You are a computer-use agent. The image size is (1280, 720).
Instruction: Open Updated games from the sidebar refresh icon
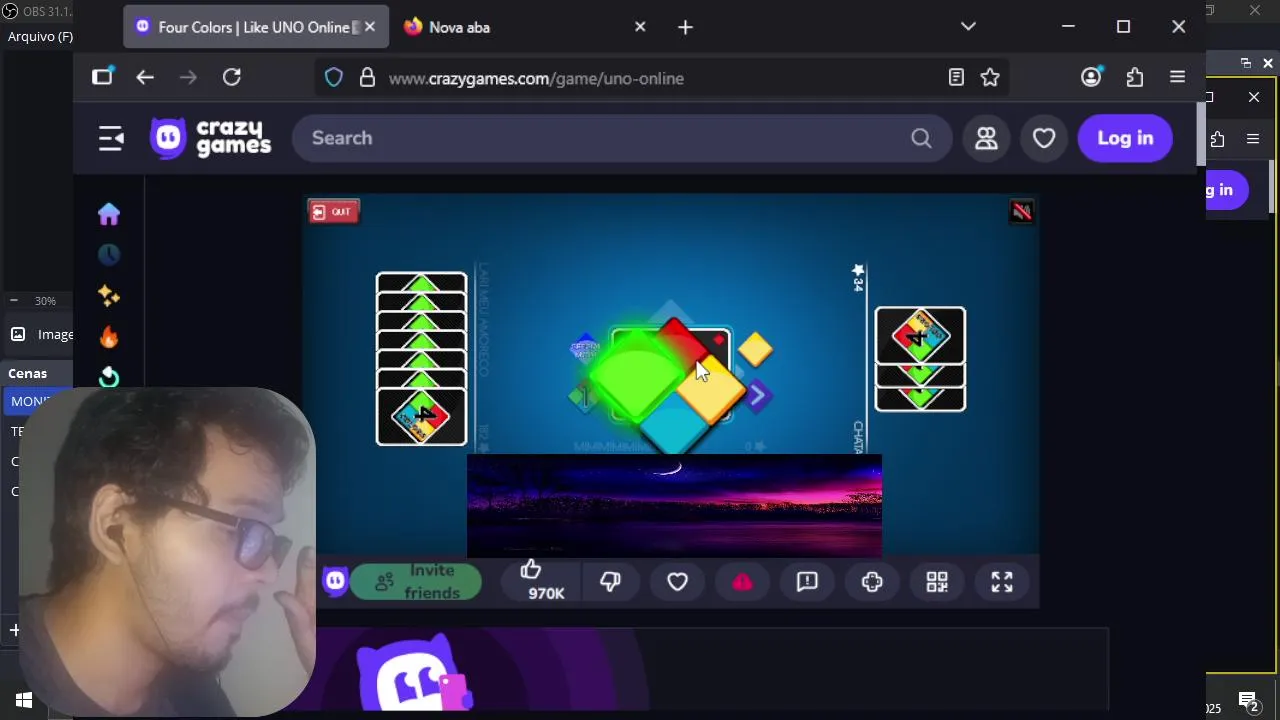pos(109,377)
